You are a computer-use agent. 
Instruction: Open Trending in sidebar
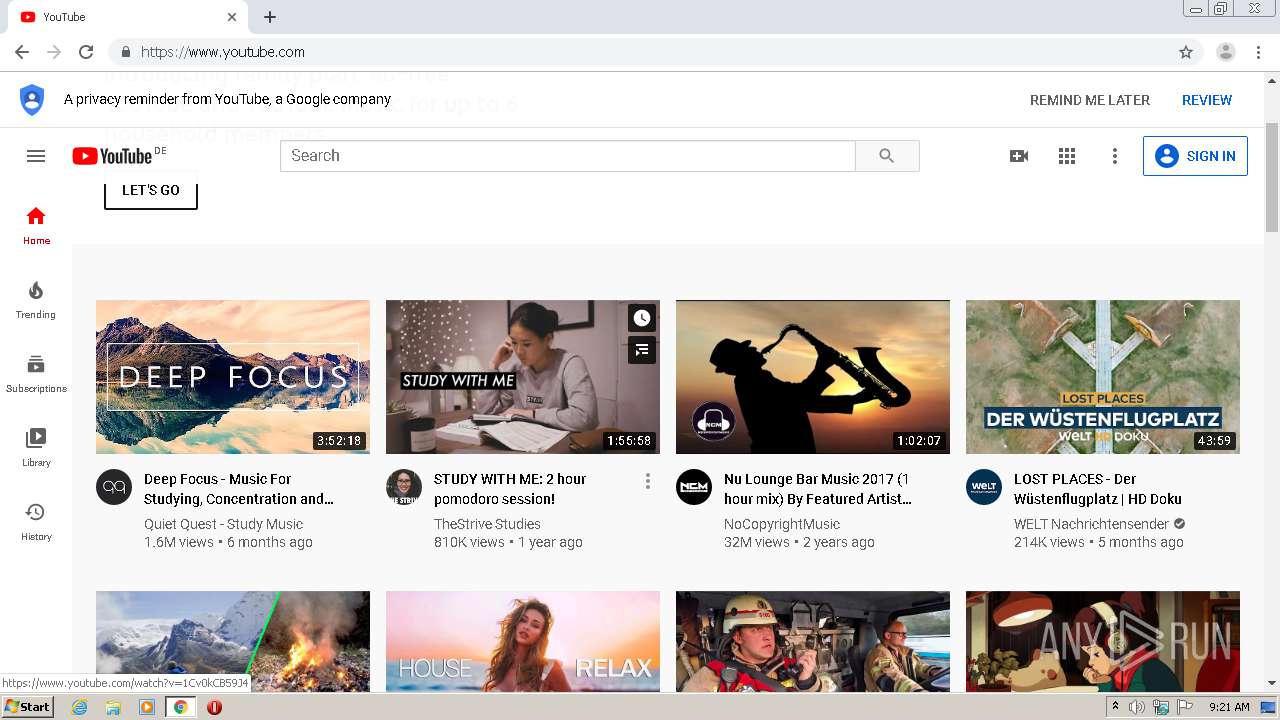[x=36, y=300]
